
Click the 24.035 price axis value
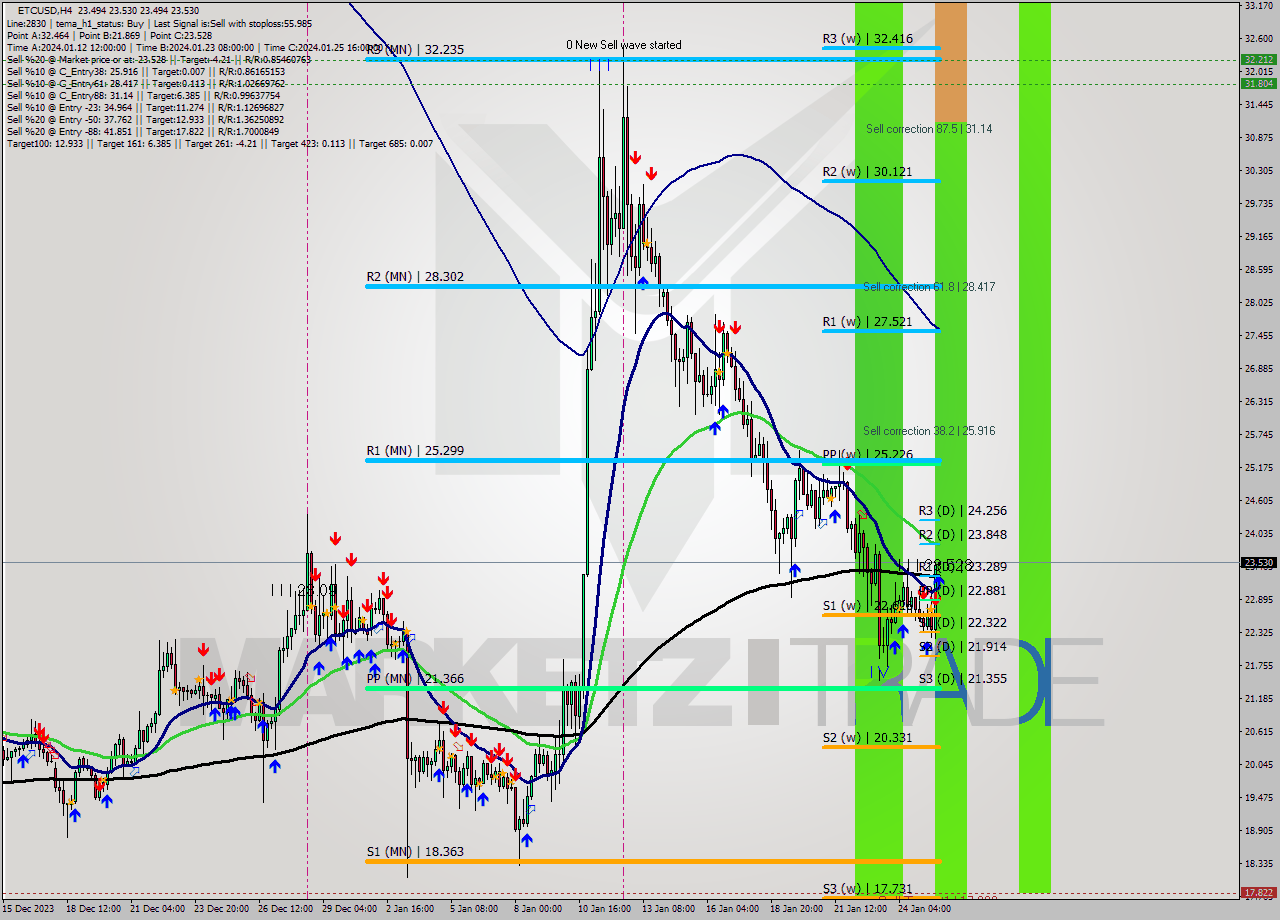1258,534
